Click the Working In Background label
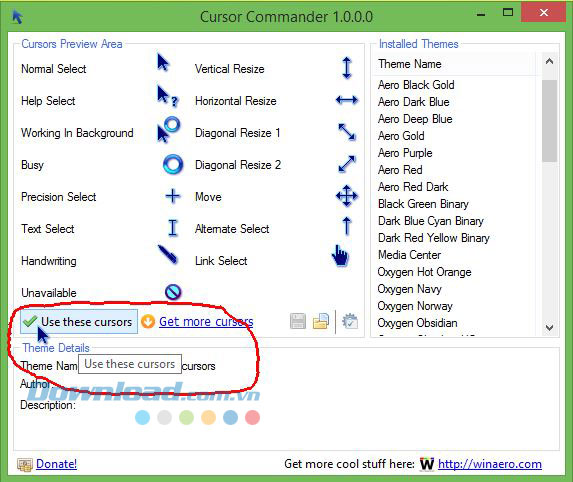 pos(77,133)
